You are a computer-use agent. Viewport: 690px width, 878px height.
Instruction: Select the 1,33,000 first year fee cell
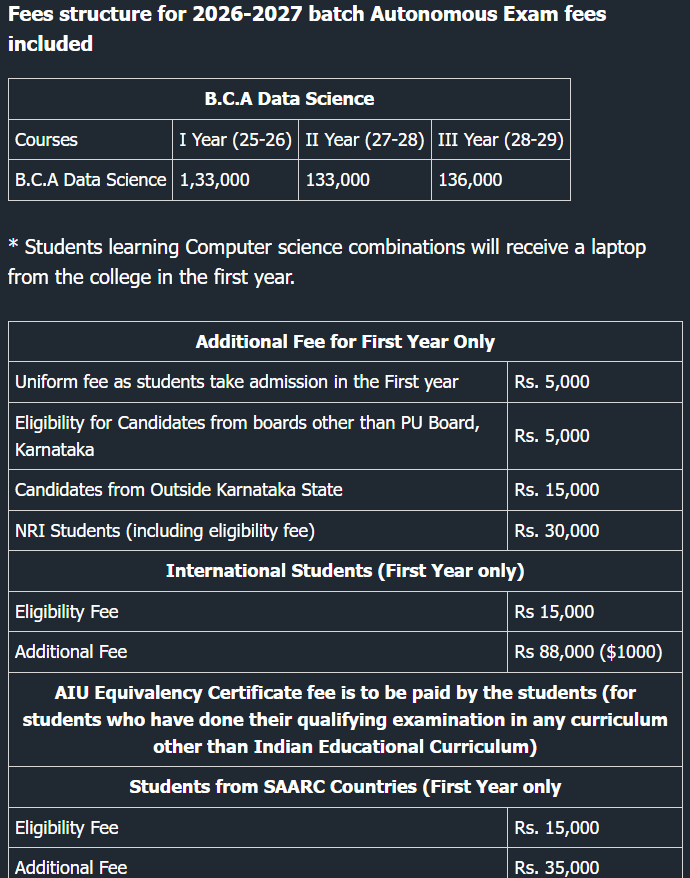215,180
